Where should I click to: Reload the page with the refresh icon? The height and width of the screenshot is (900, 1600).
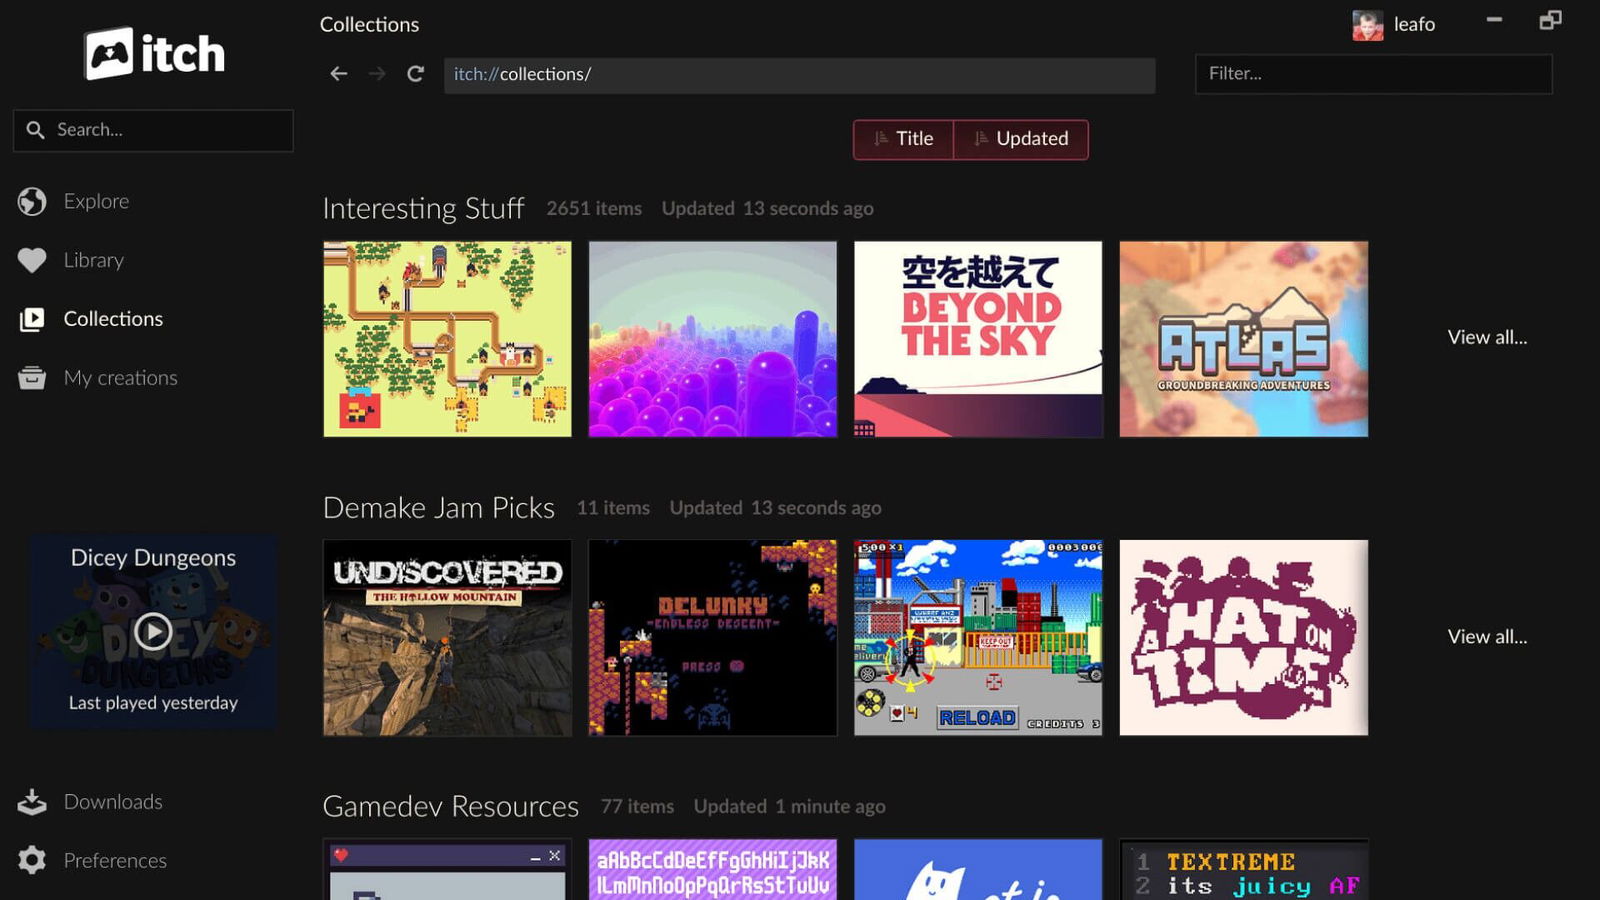tap(414, 73)
